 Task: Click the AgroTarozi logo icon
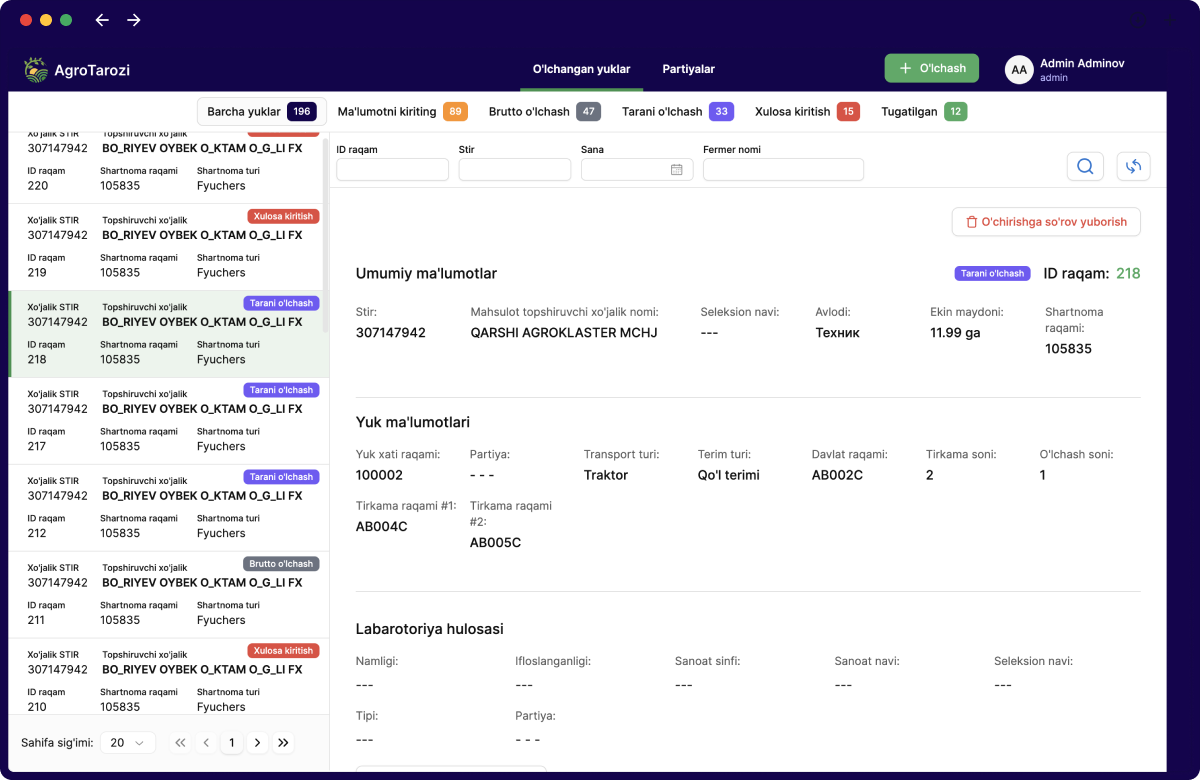click(x=36, y=69)
